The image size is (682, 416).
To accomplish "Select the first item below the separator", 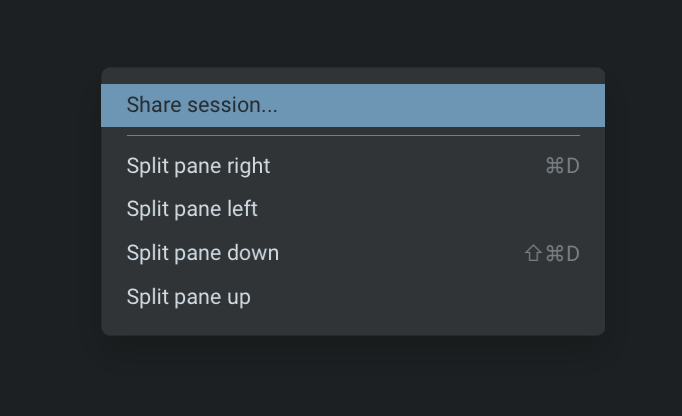I will pyautogui.click(x=198, y=166).
